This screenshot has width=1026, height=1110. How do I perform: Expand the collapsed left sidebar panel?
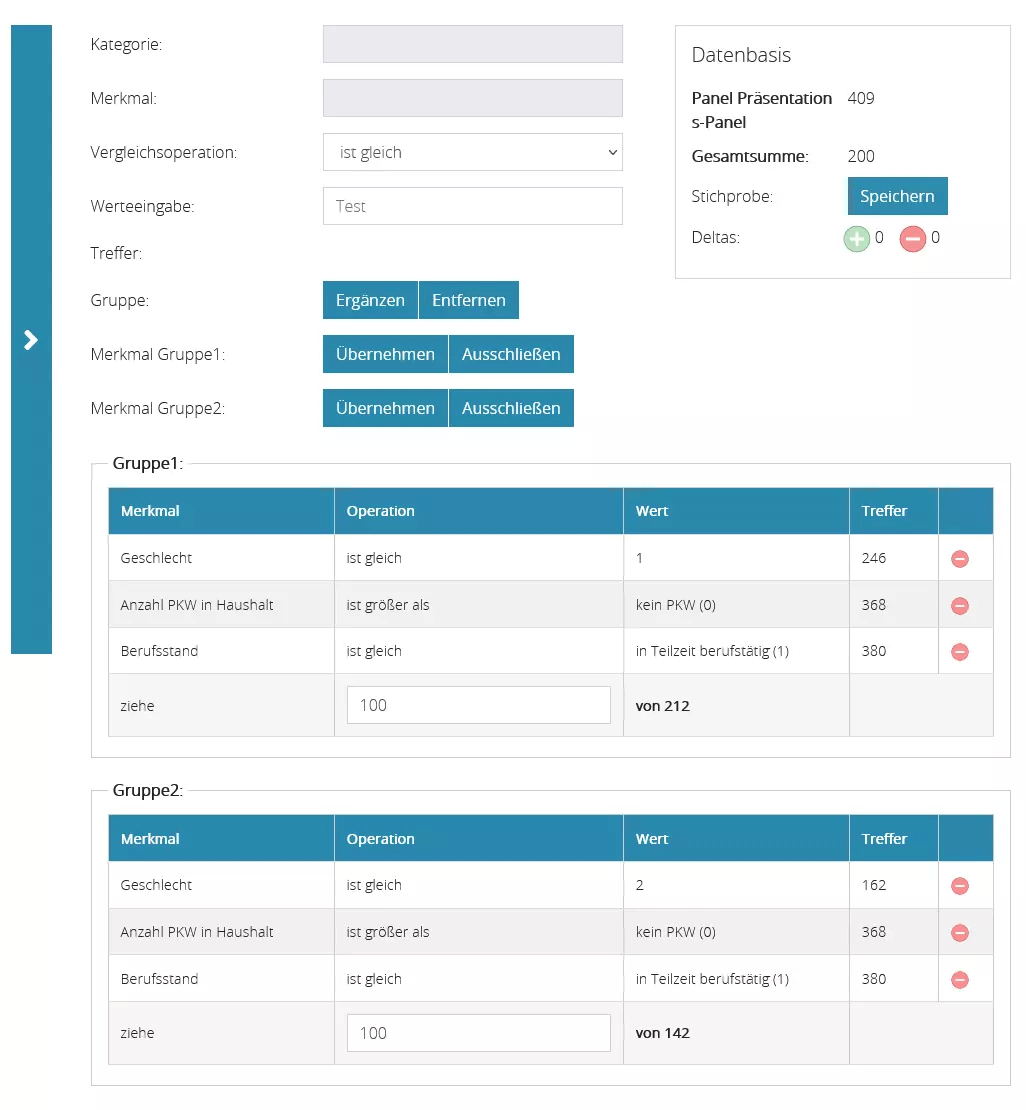[31, 339]
